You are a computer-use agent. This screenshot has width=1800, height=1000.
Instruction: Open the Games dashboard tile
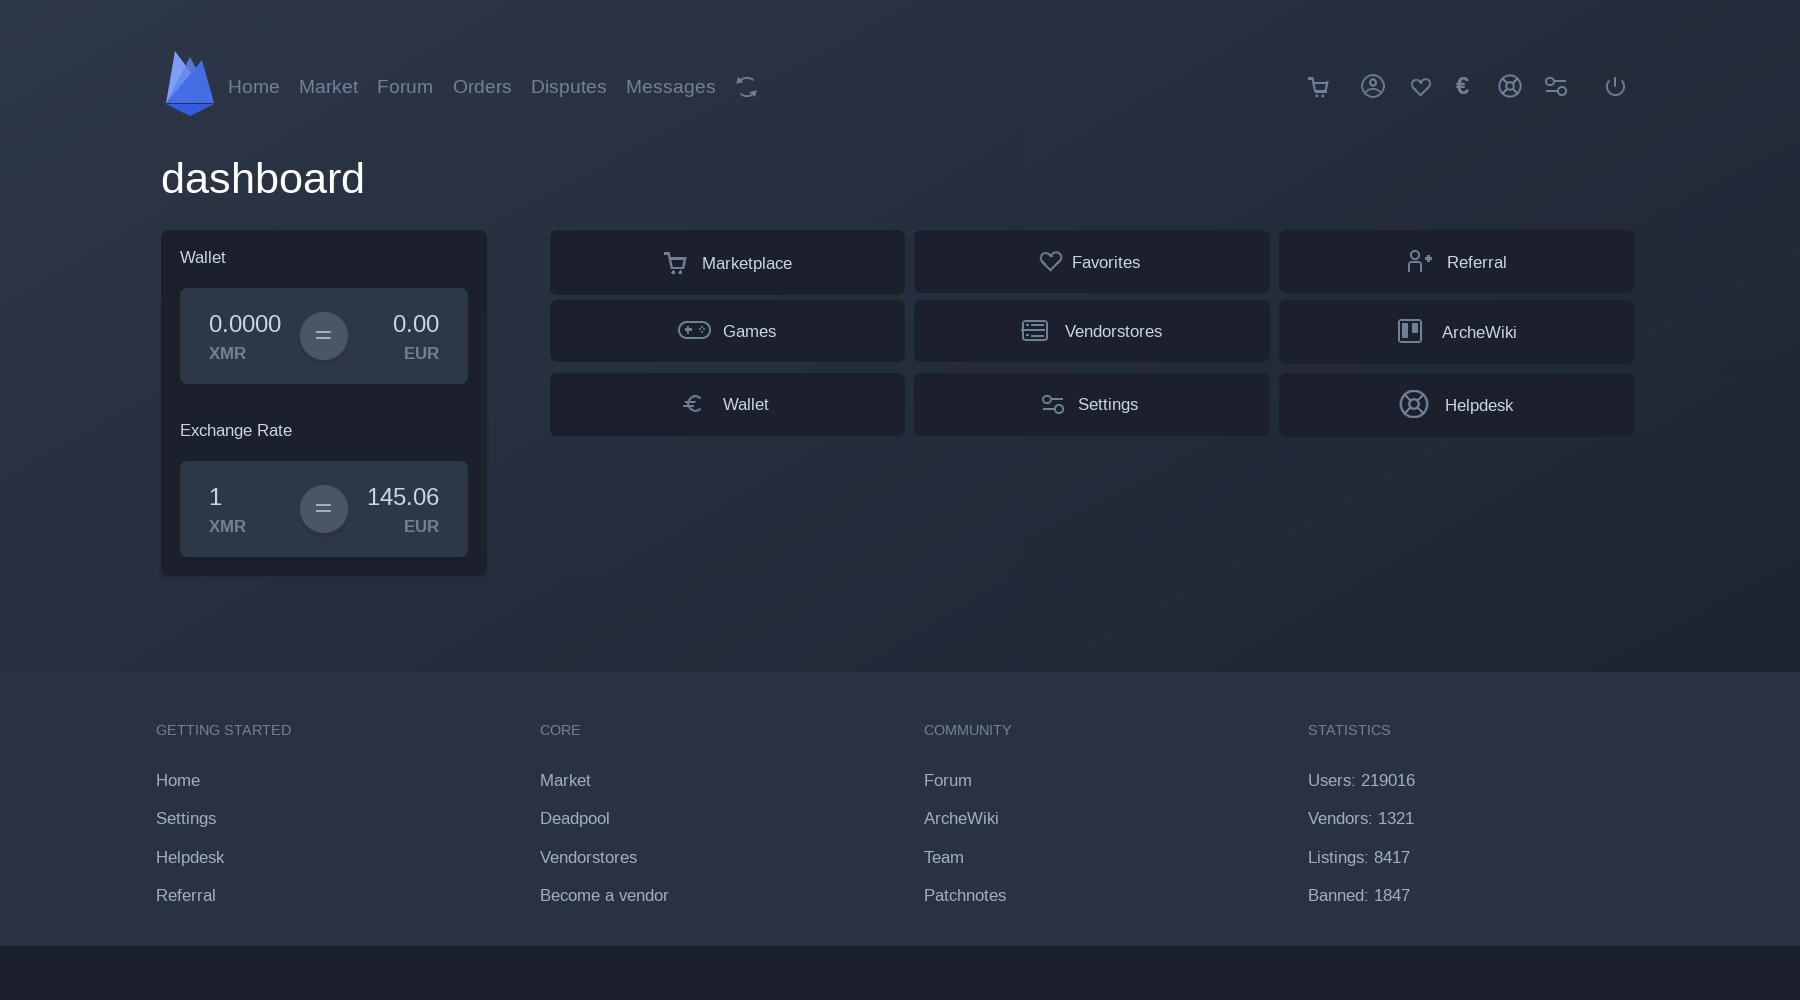tap(727, 331)
